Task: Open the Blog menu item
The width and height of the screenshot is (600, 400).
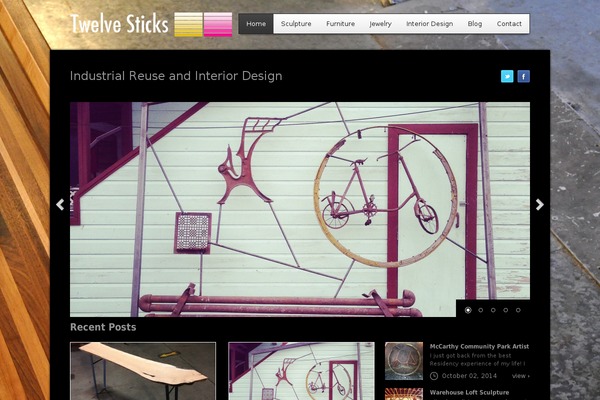Action: tap(474, 24)
